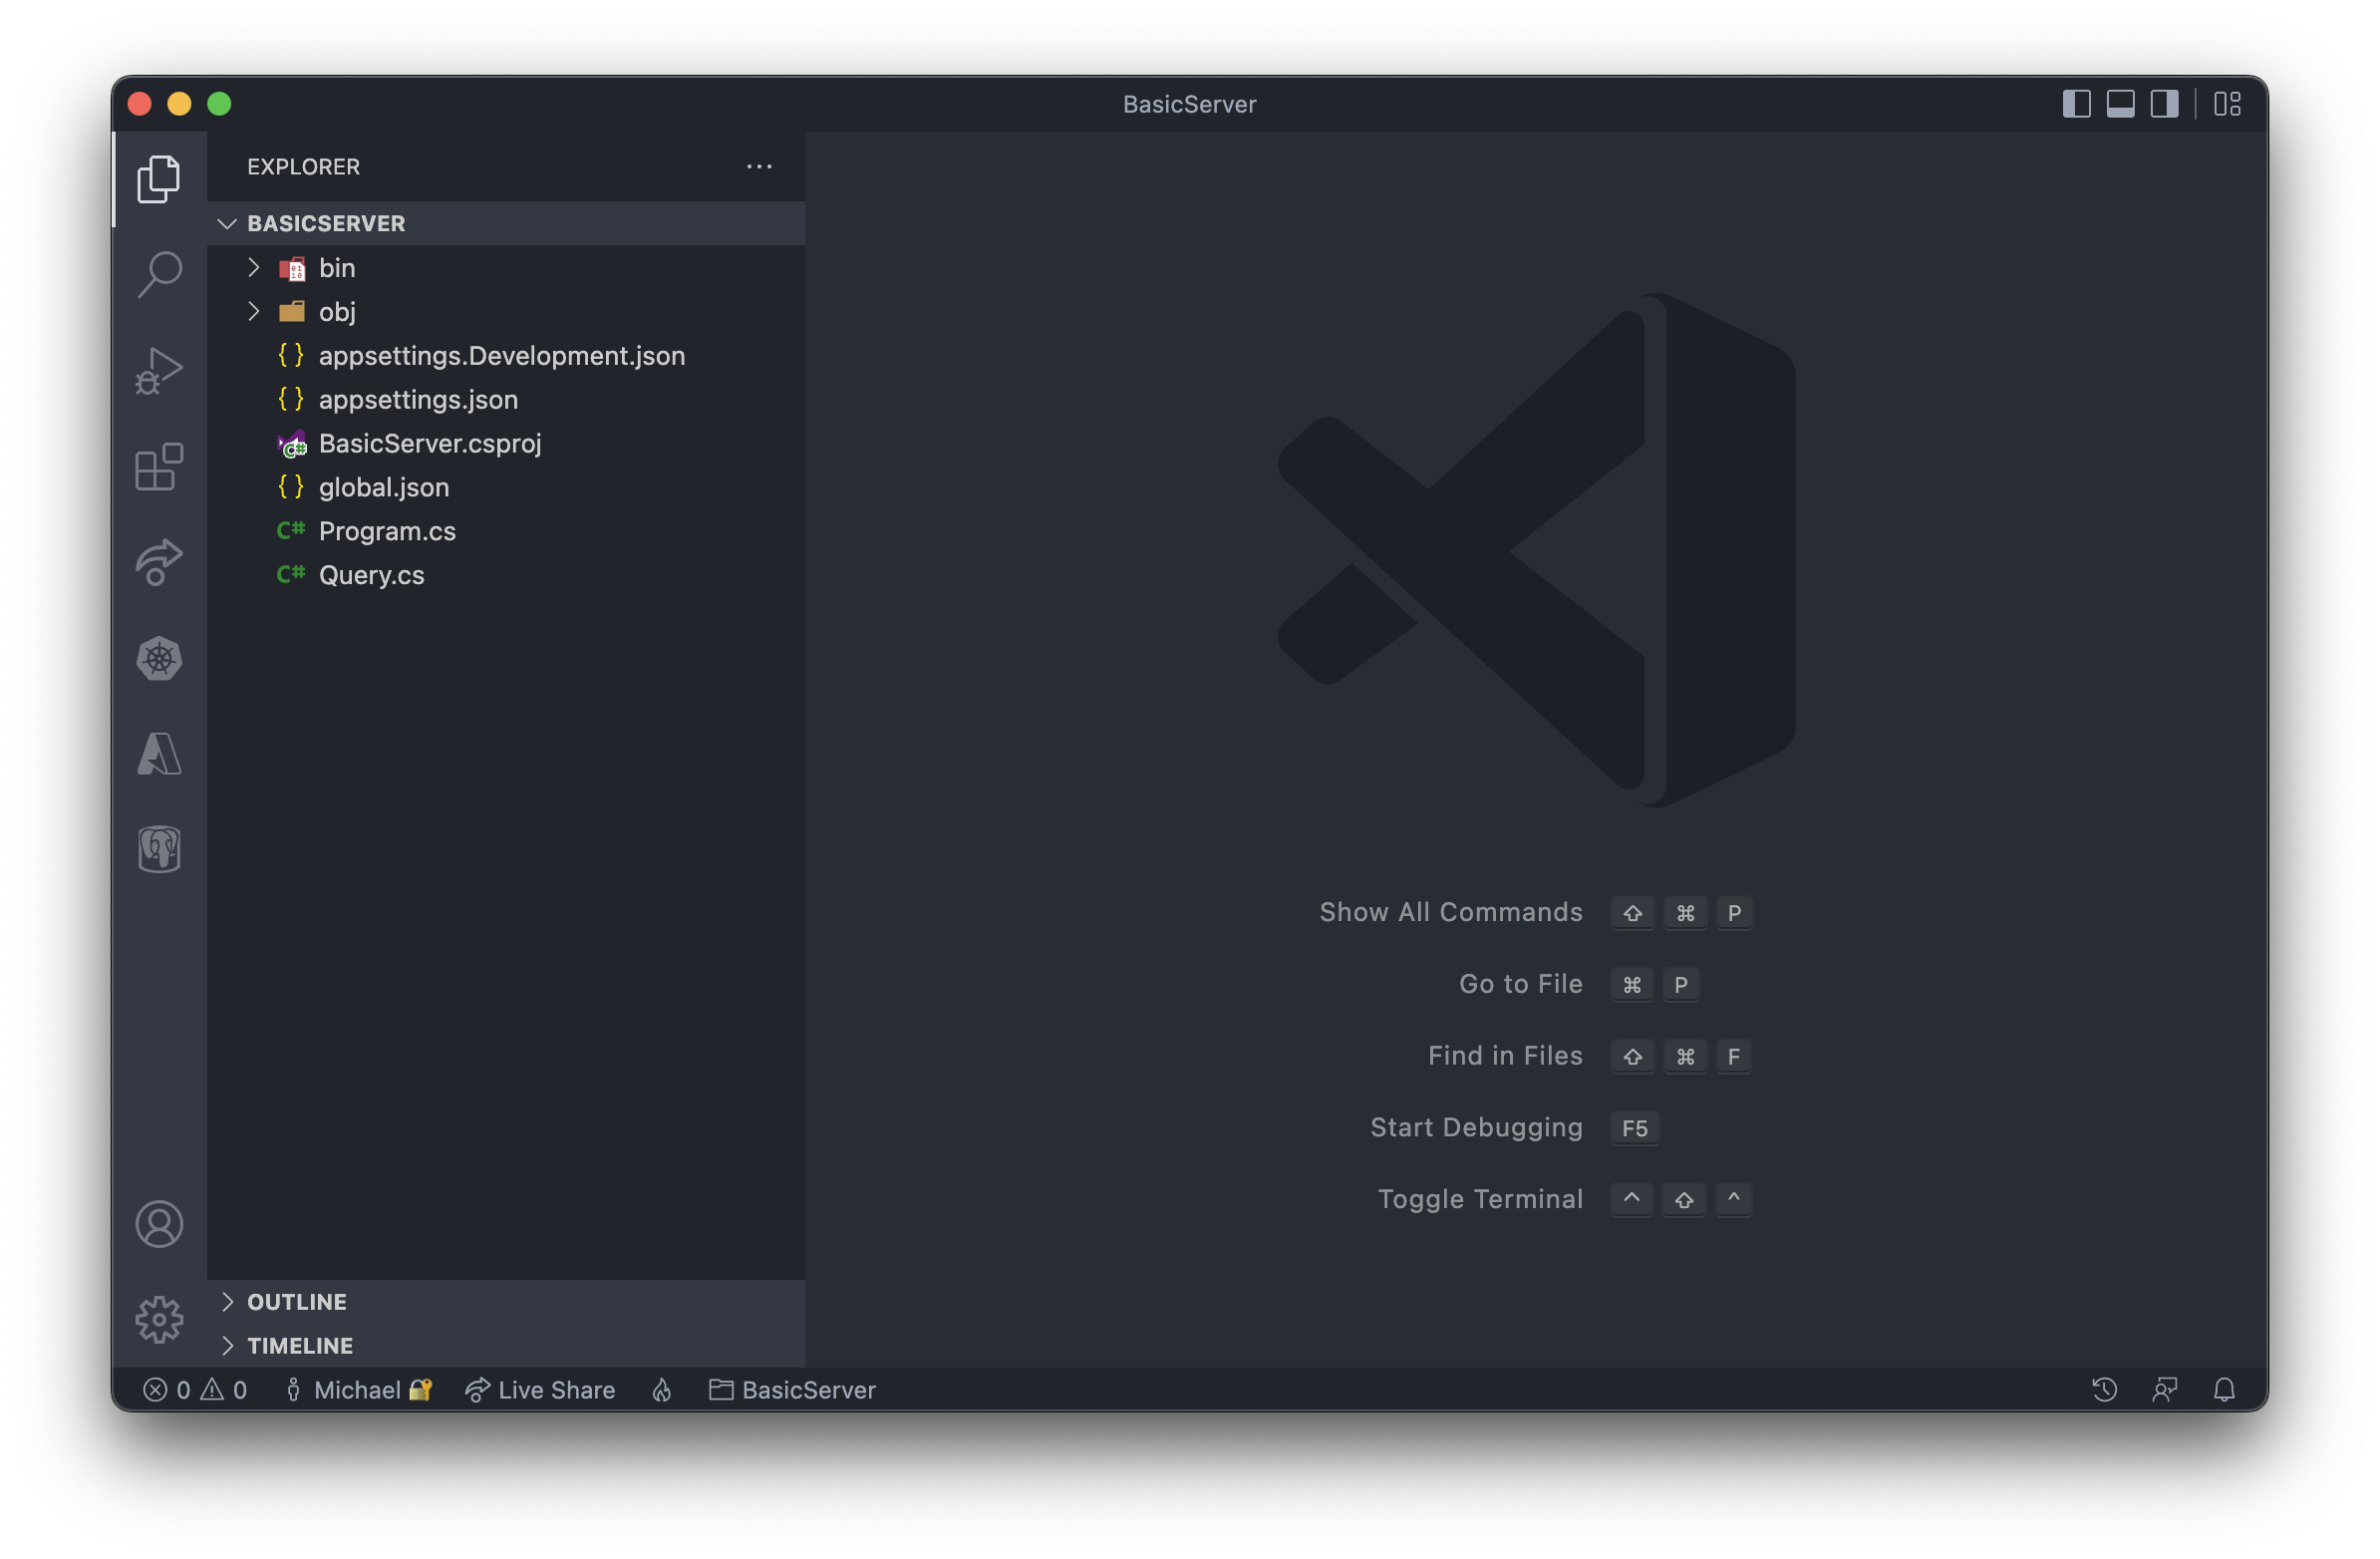Click the green zoom window button

tap(220, 104)
